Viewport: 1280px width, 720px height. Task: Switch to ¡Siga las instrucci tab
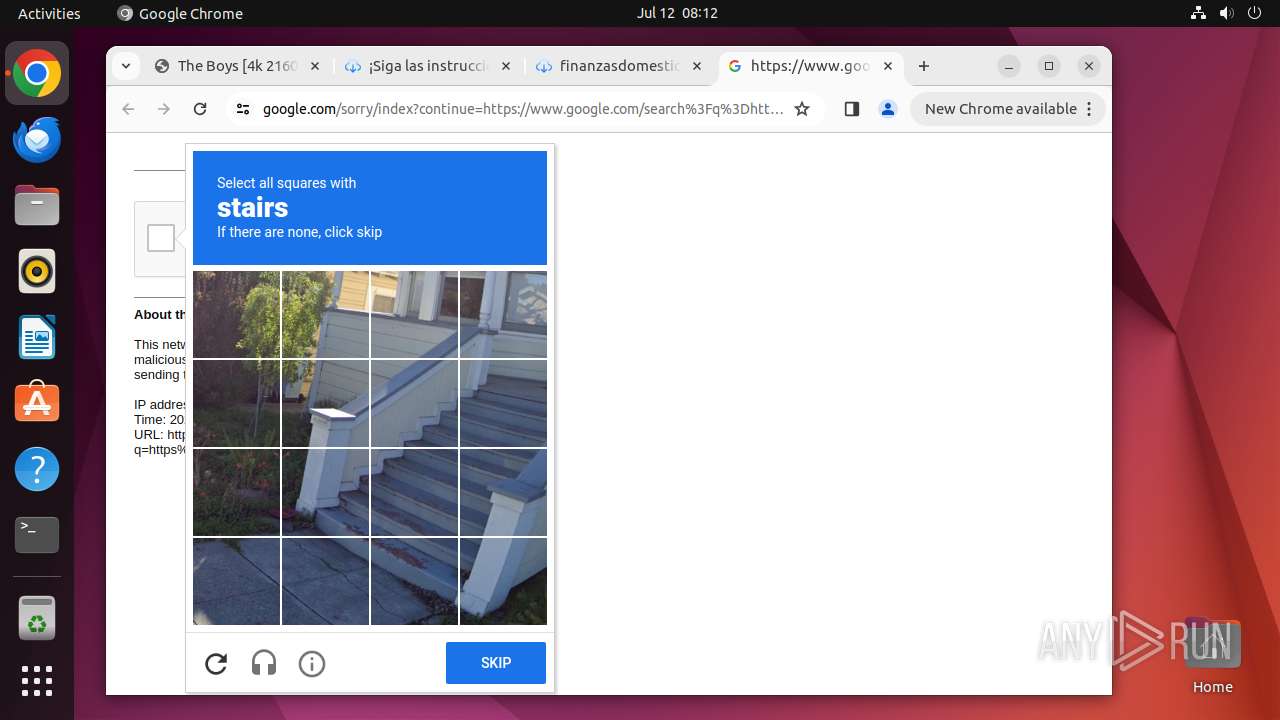coord(427,66)
